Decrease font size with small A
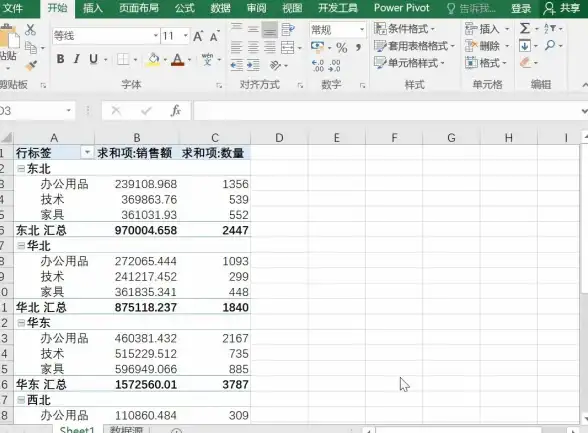This screenshot has width=588, height=433. [x=214, y=37]
